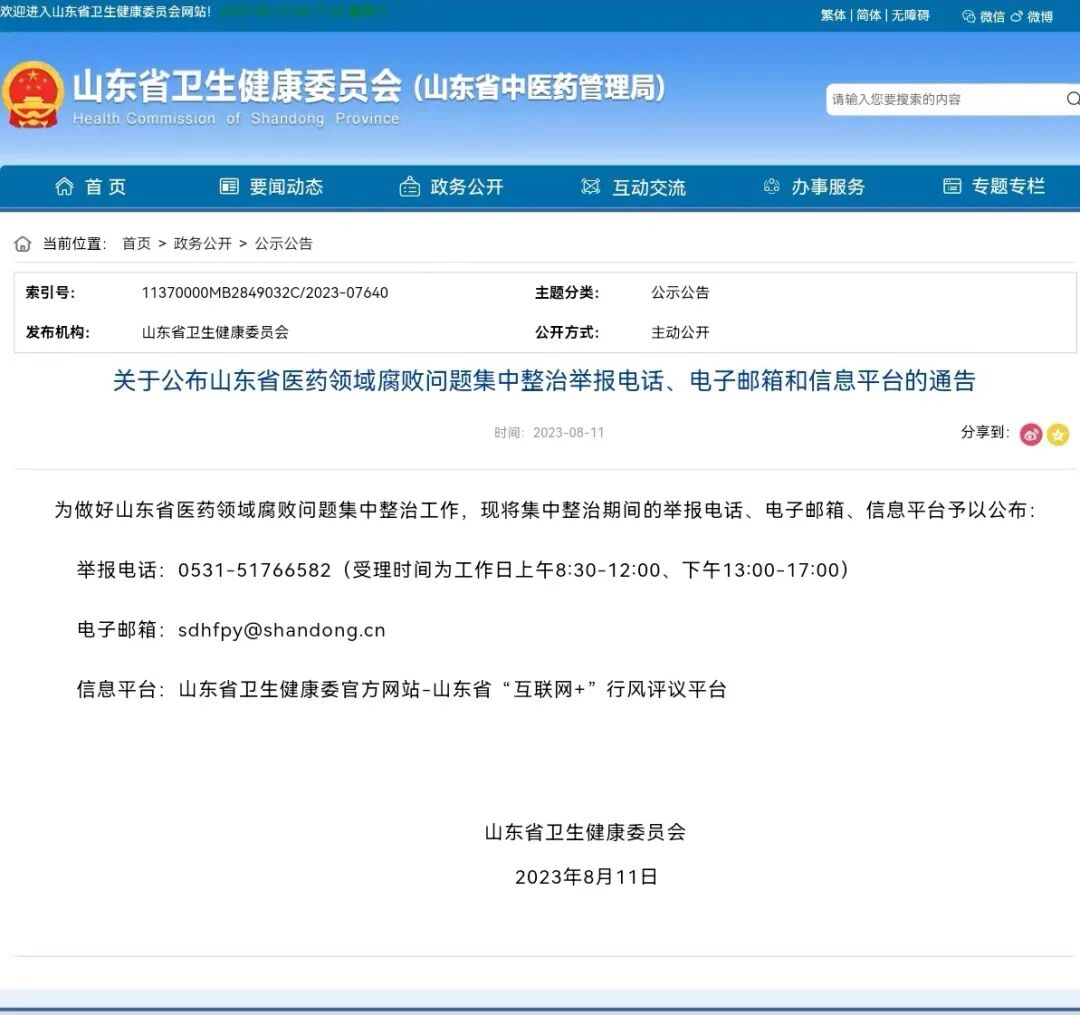This screenshot has height=1015, width=1080.
Task: Open the 互动交流 navigation menu
Action: coord(649,187)
